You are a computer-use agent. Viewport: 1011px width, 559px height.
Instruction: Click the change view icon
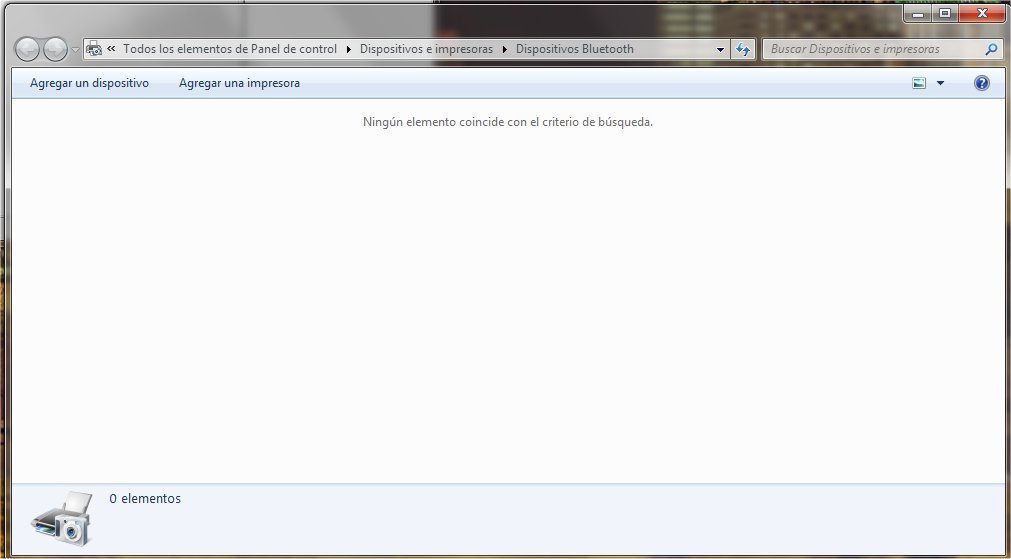click(x=919, y=83)
